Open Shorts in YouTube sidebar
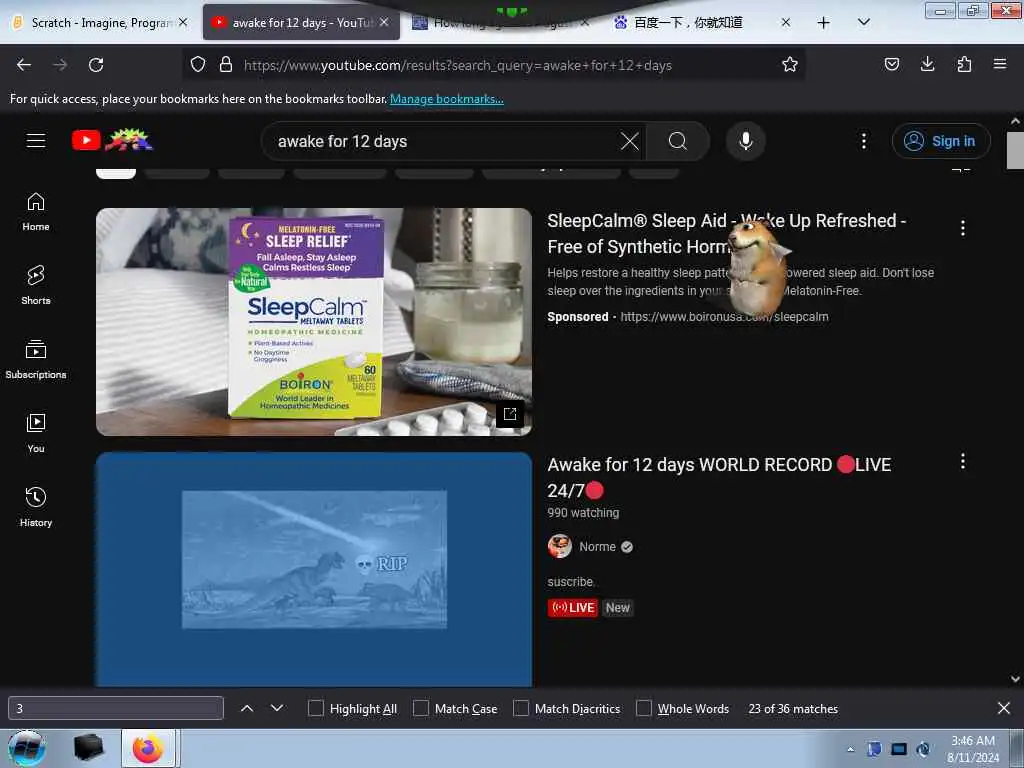Viewport: 1024px width, 768px height. (x=36, y=286)
